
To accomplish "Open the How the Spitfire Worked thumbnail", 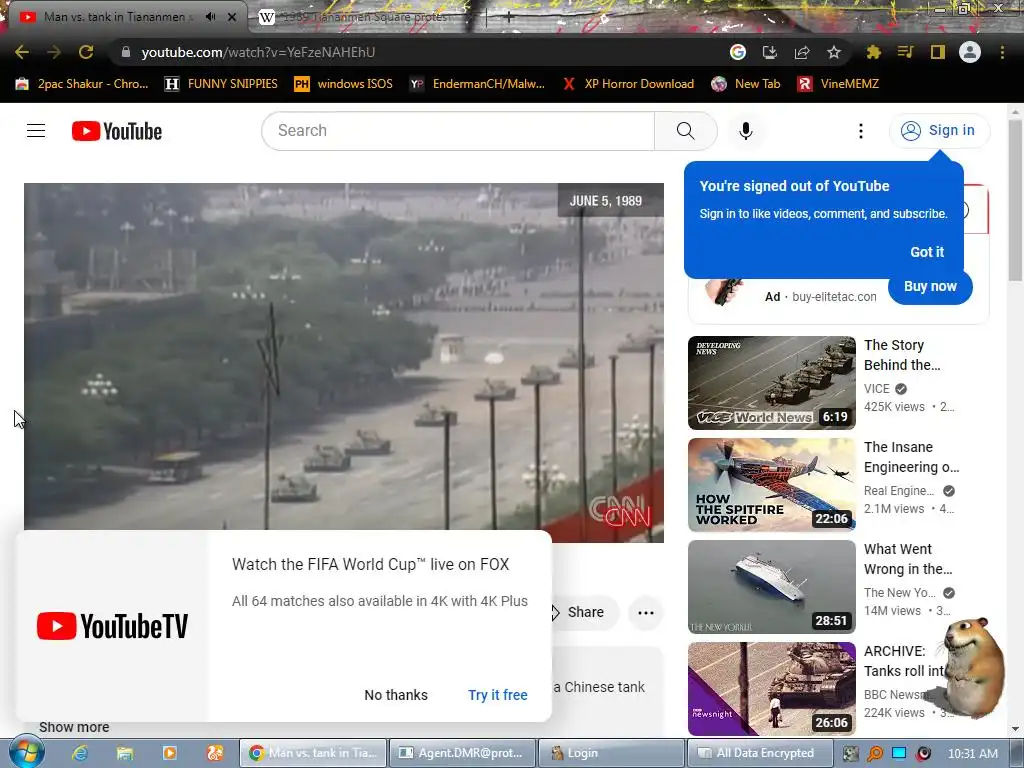I will coord(771,485).
